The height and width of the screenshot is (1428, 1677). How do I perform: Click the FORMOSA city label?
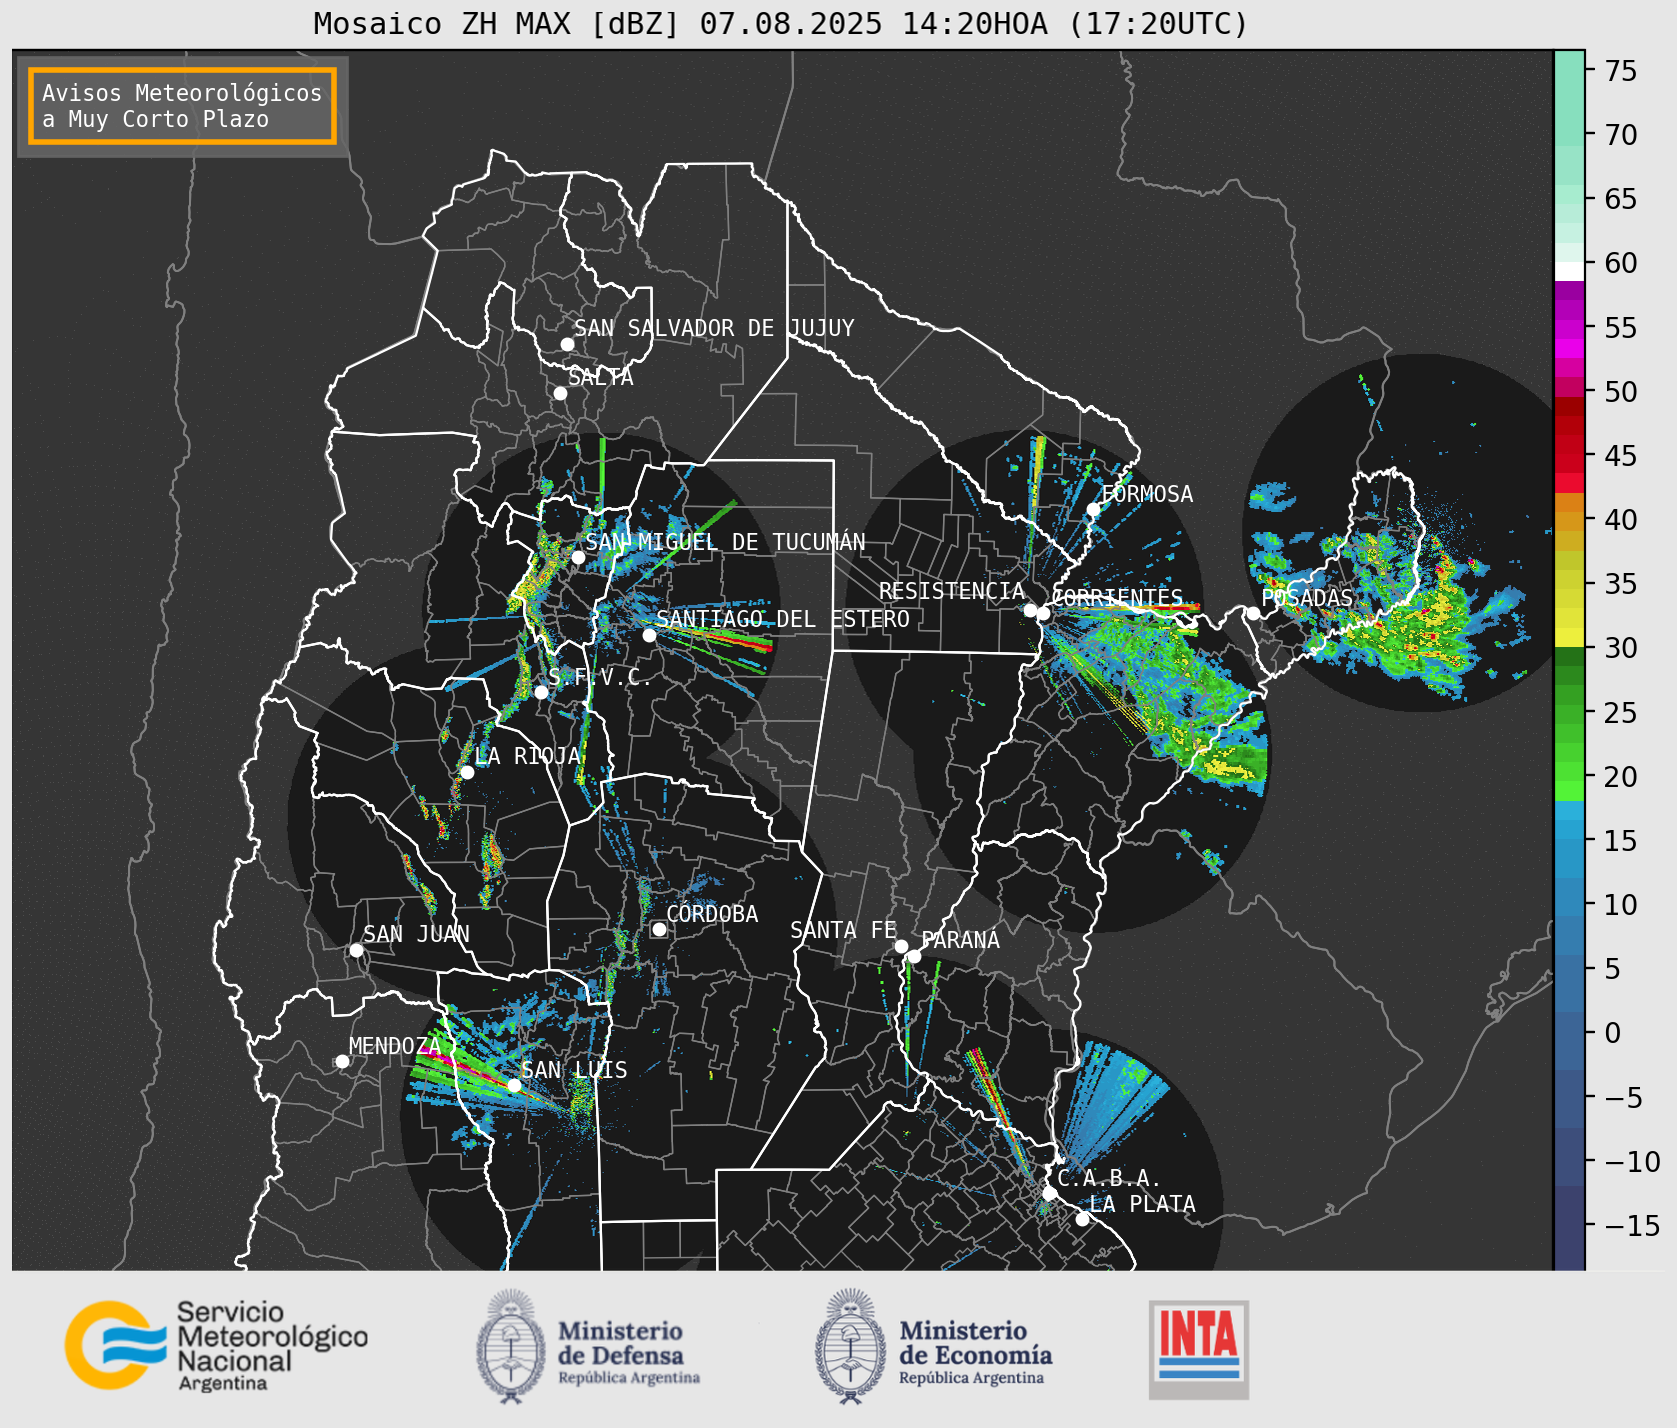click(x=1147, y=494)
